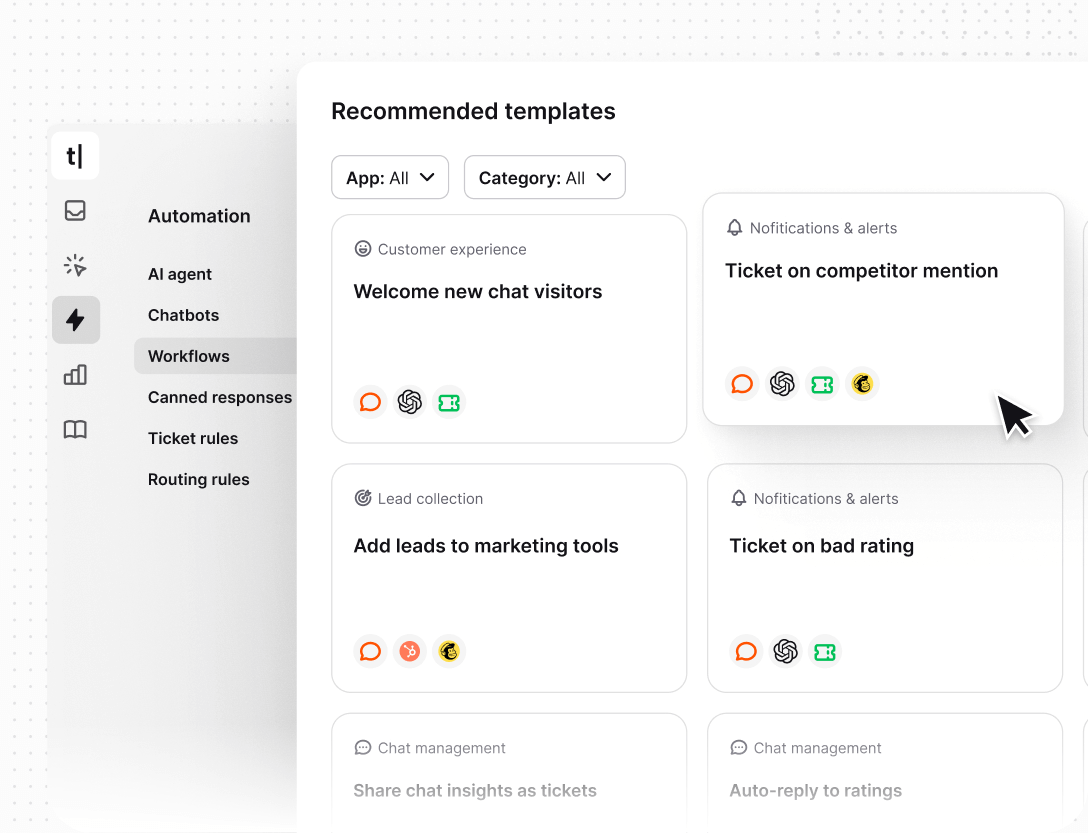Open the Category: All dropdown
Viewport: 1088px width, 833px height.
pyautogui.click(x=544, y=177)
